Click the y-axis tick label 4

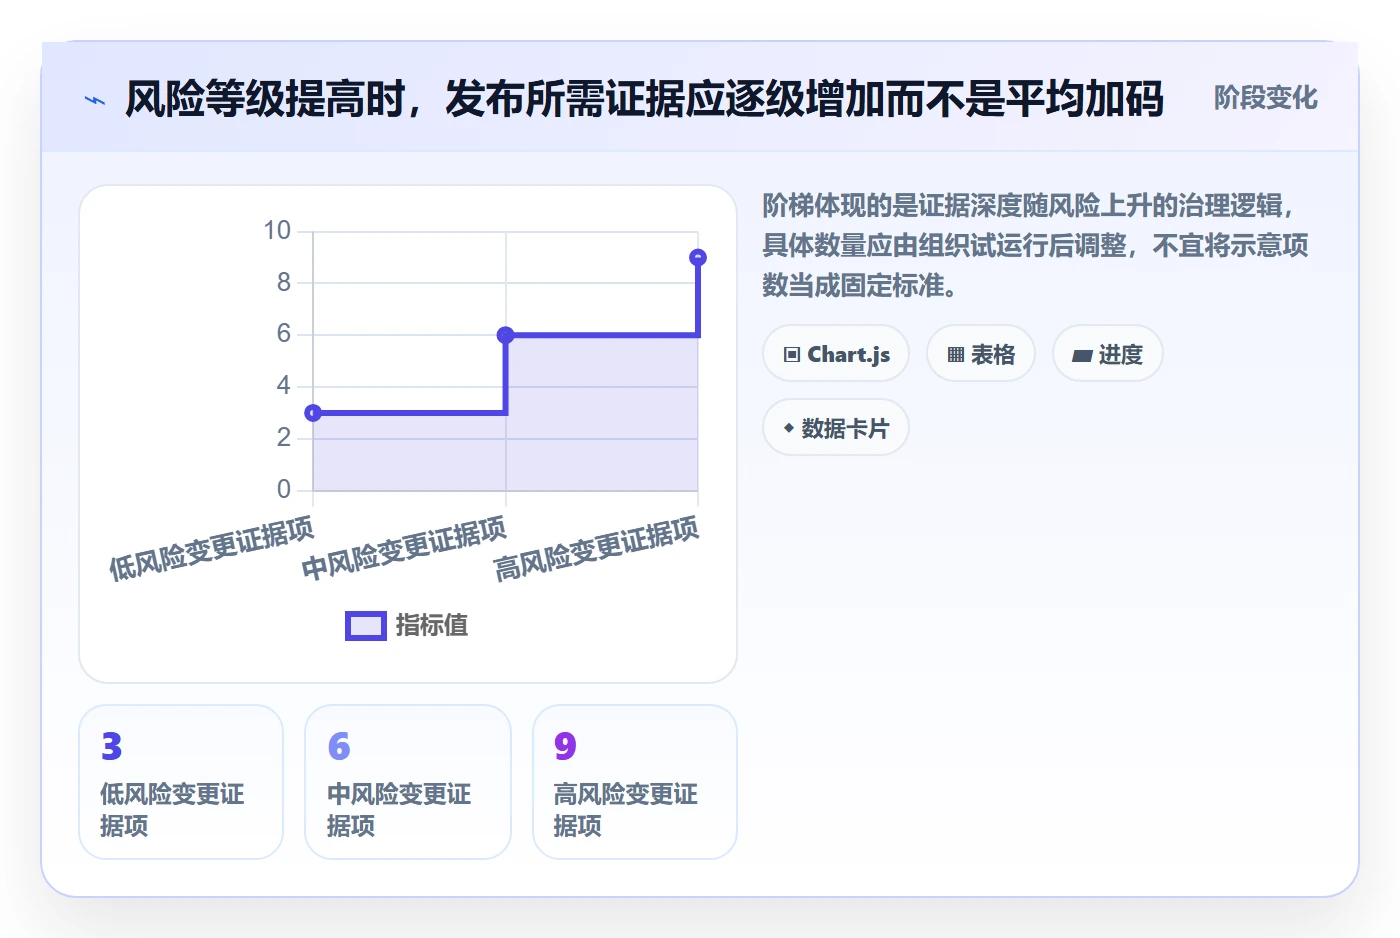coord(284,386)
